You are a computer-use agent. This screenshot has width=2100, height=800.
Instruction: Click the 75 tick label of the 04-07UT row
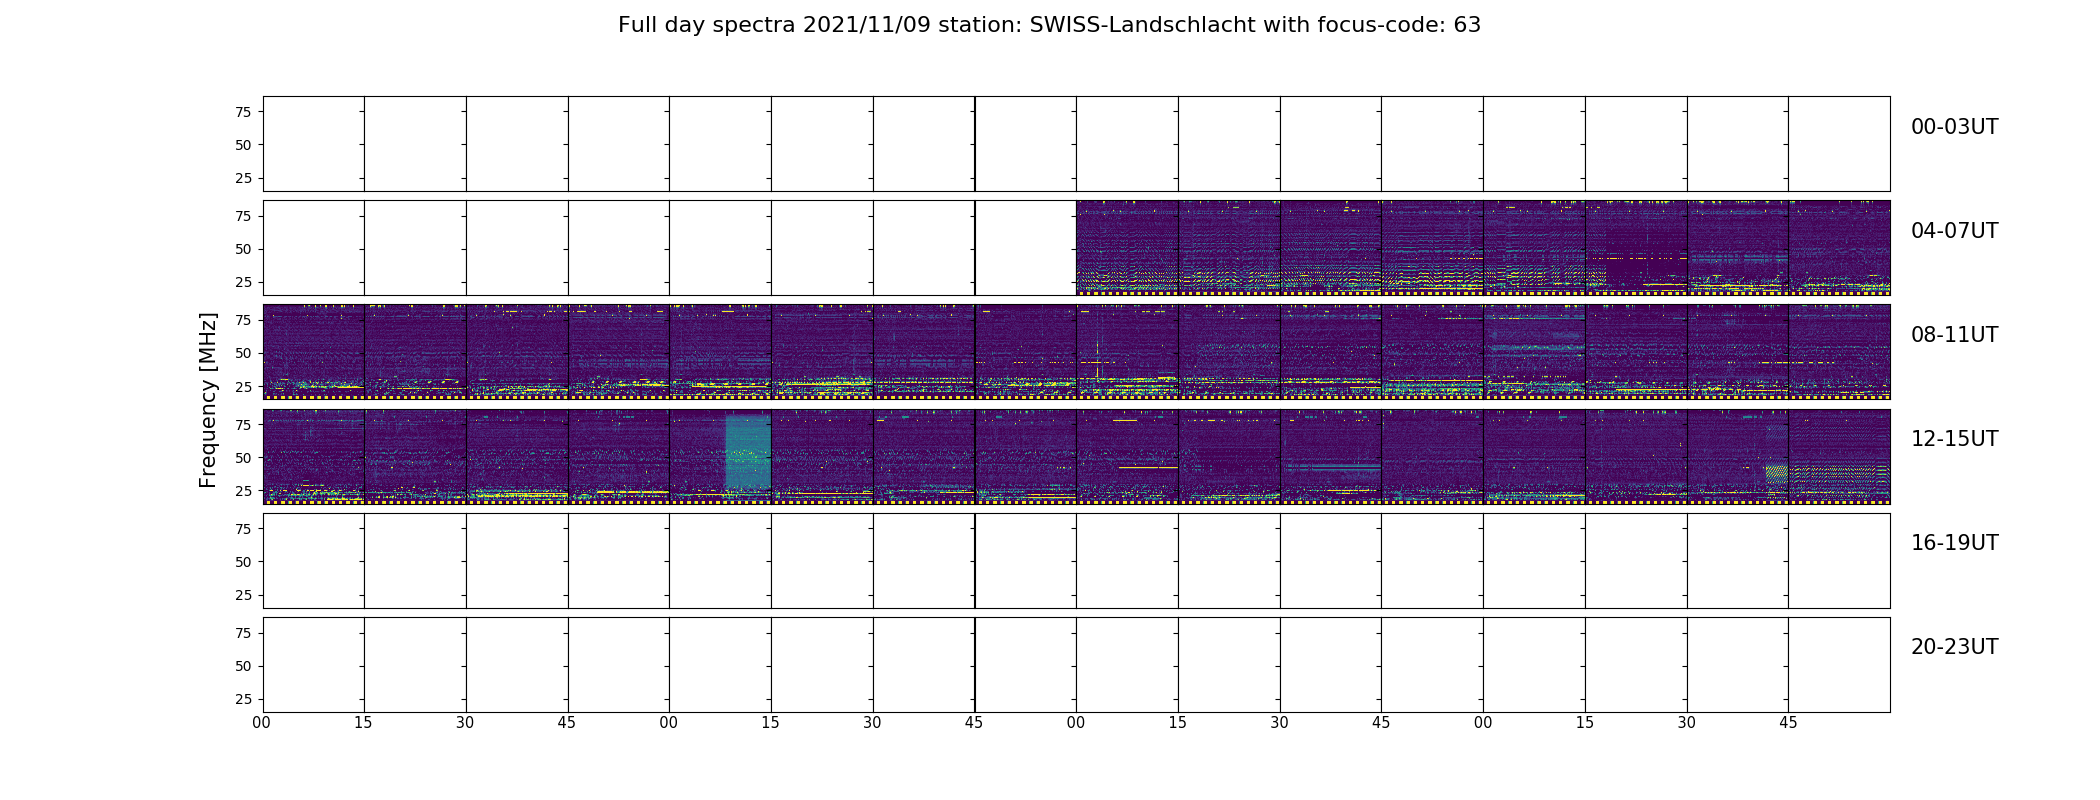(243, 216)
